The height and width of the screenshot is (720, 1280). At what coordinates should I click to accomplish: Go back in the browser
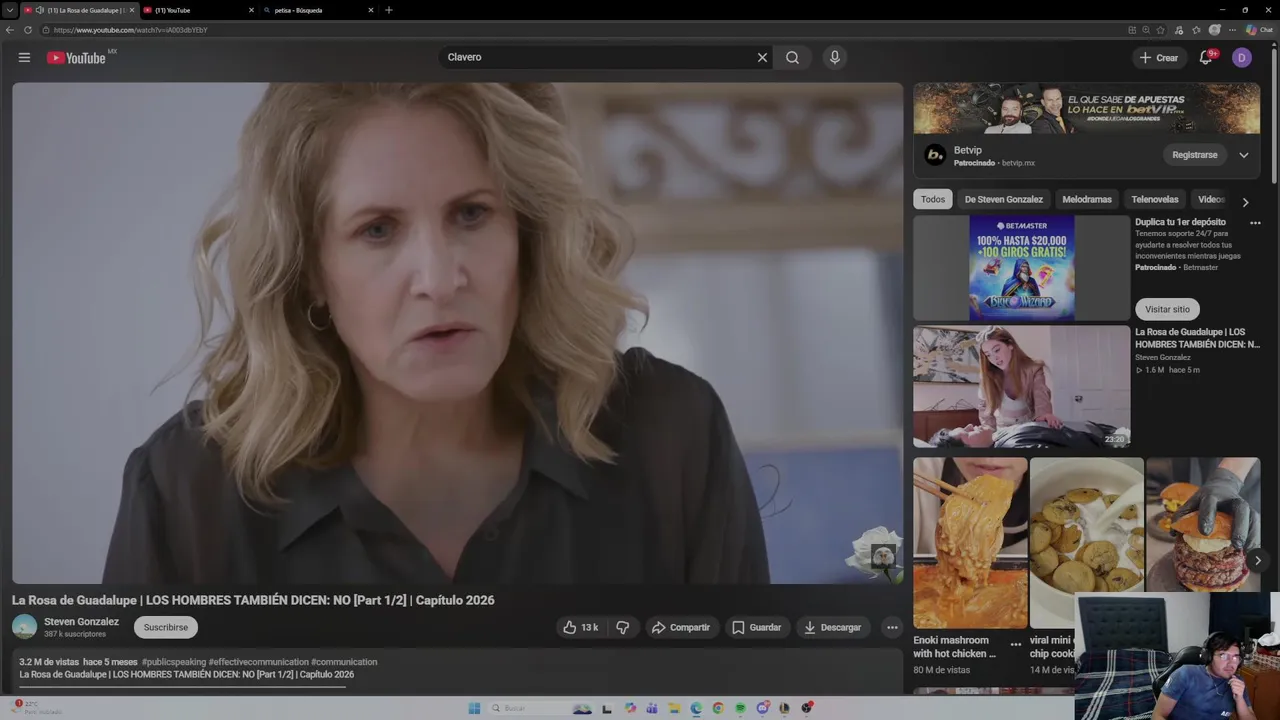click(10, 30)
